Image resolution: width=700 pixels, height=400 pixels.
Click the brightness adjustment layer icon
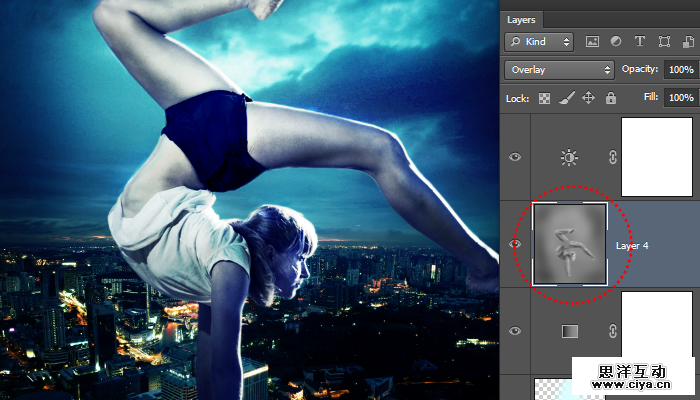pos(569,157)
